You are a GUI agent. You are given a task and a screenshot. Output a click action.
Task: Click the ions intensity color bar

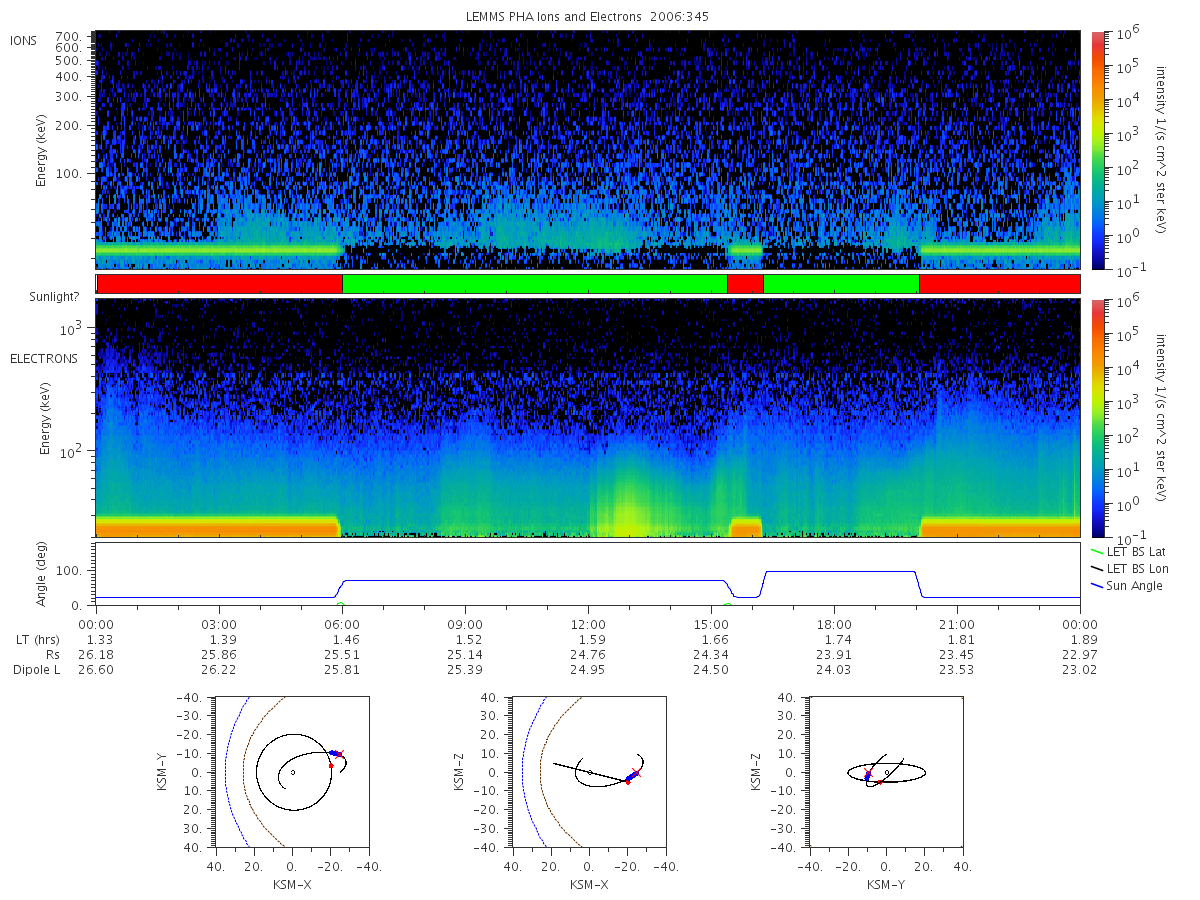(1097, 150)
